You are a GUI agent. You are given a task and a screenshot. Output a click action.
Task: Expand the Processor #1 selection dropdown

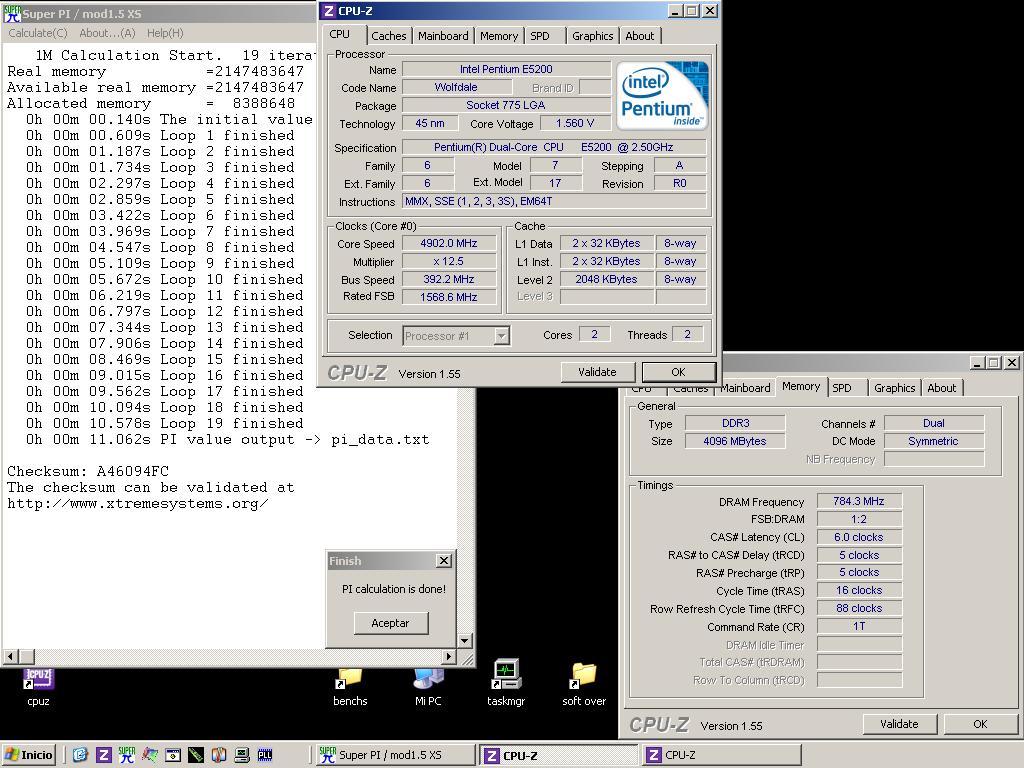tap(501, 336)
